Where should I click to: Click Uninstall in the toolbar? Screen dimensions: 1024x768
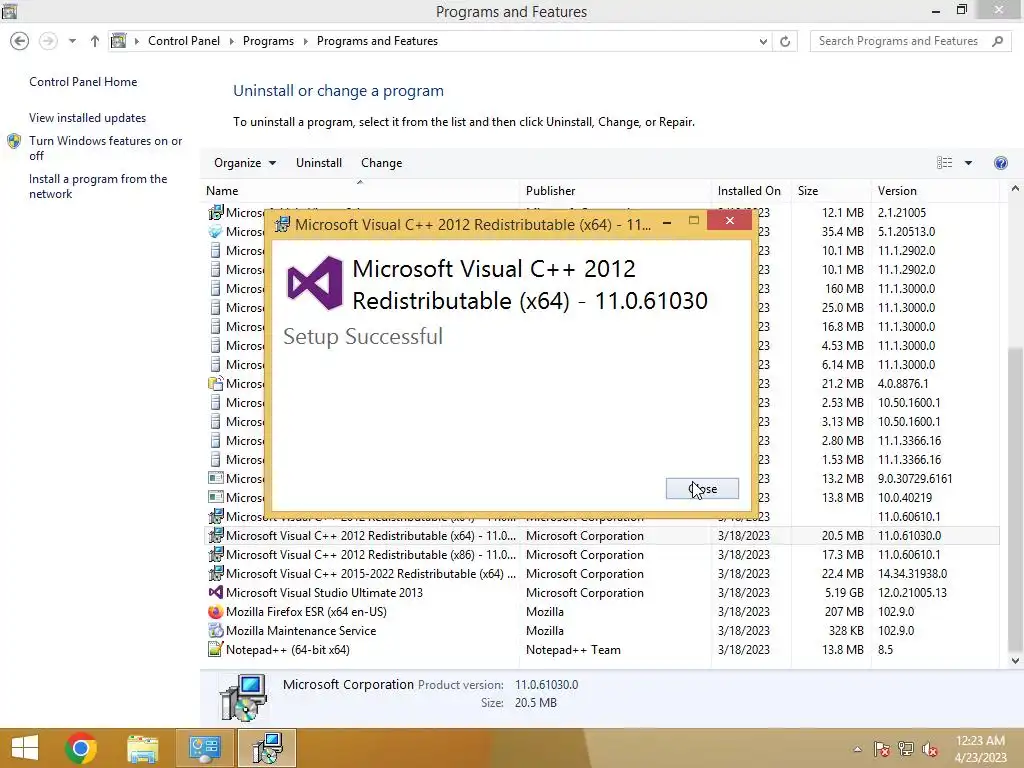point(319,163)
